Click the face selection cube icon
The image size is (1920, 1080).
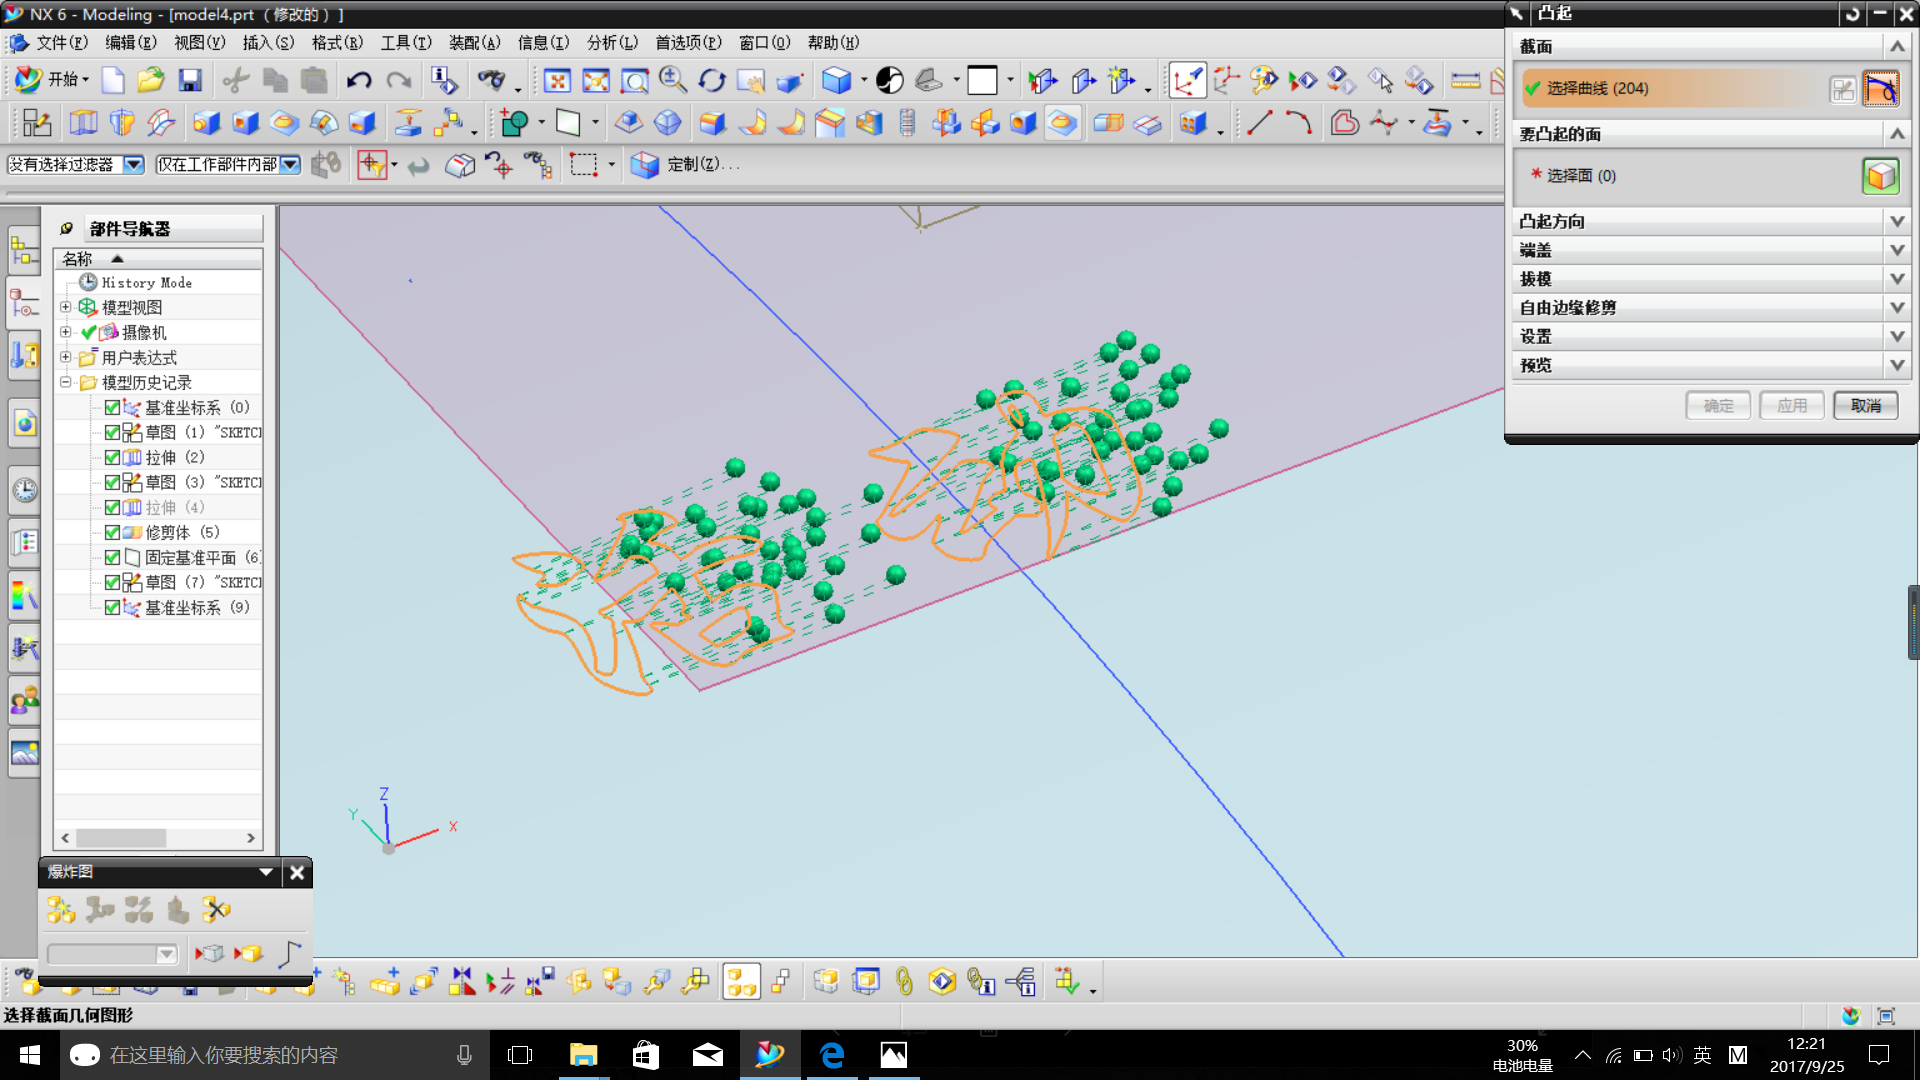(1881, 176)
